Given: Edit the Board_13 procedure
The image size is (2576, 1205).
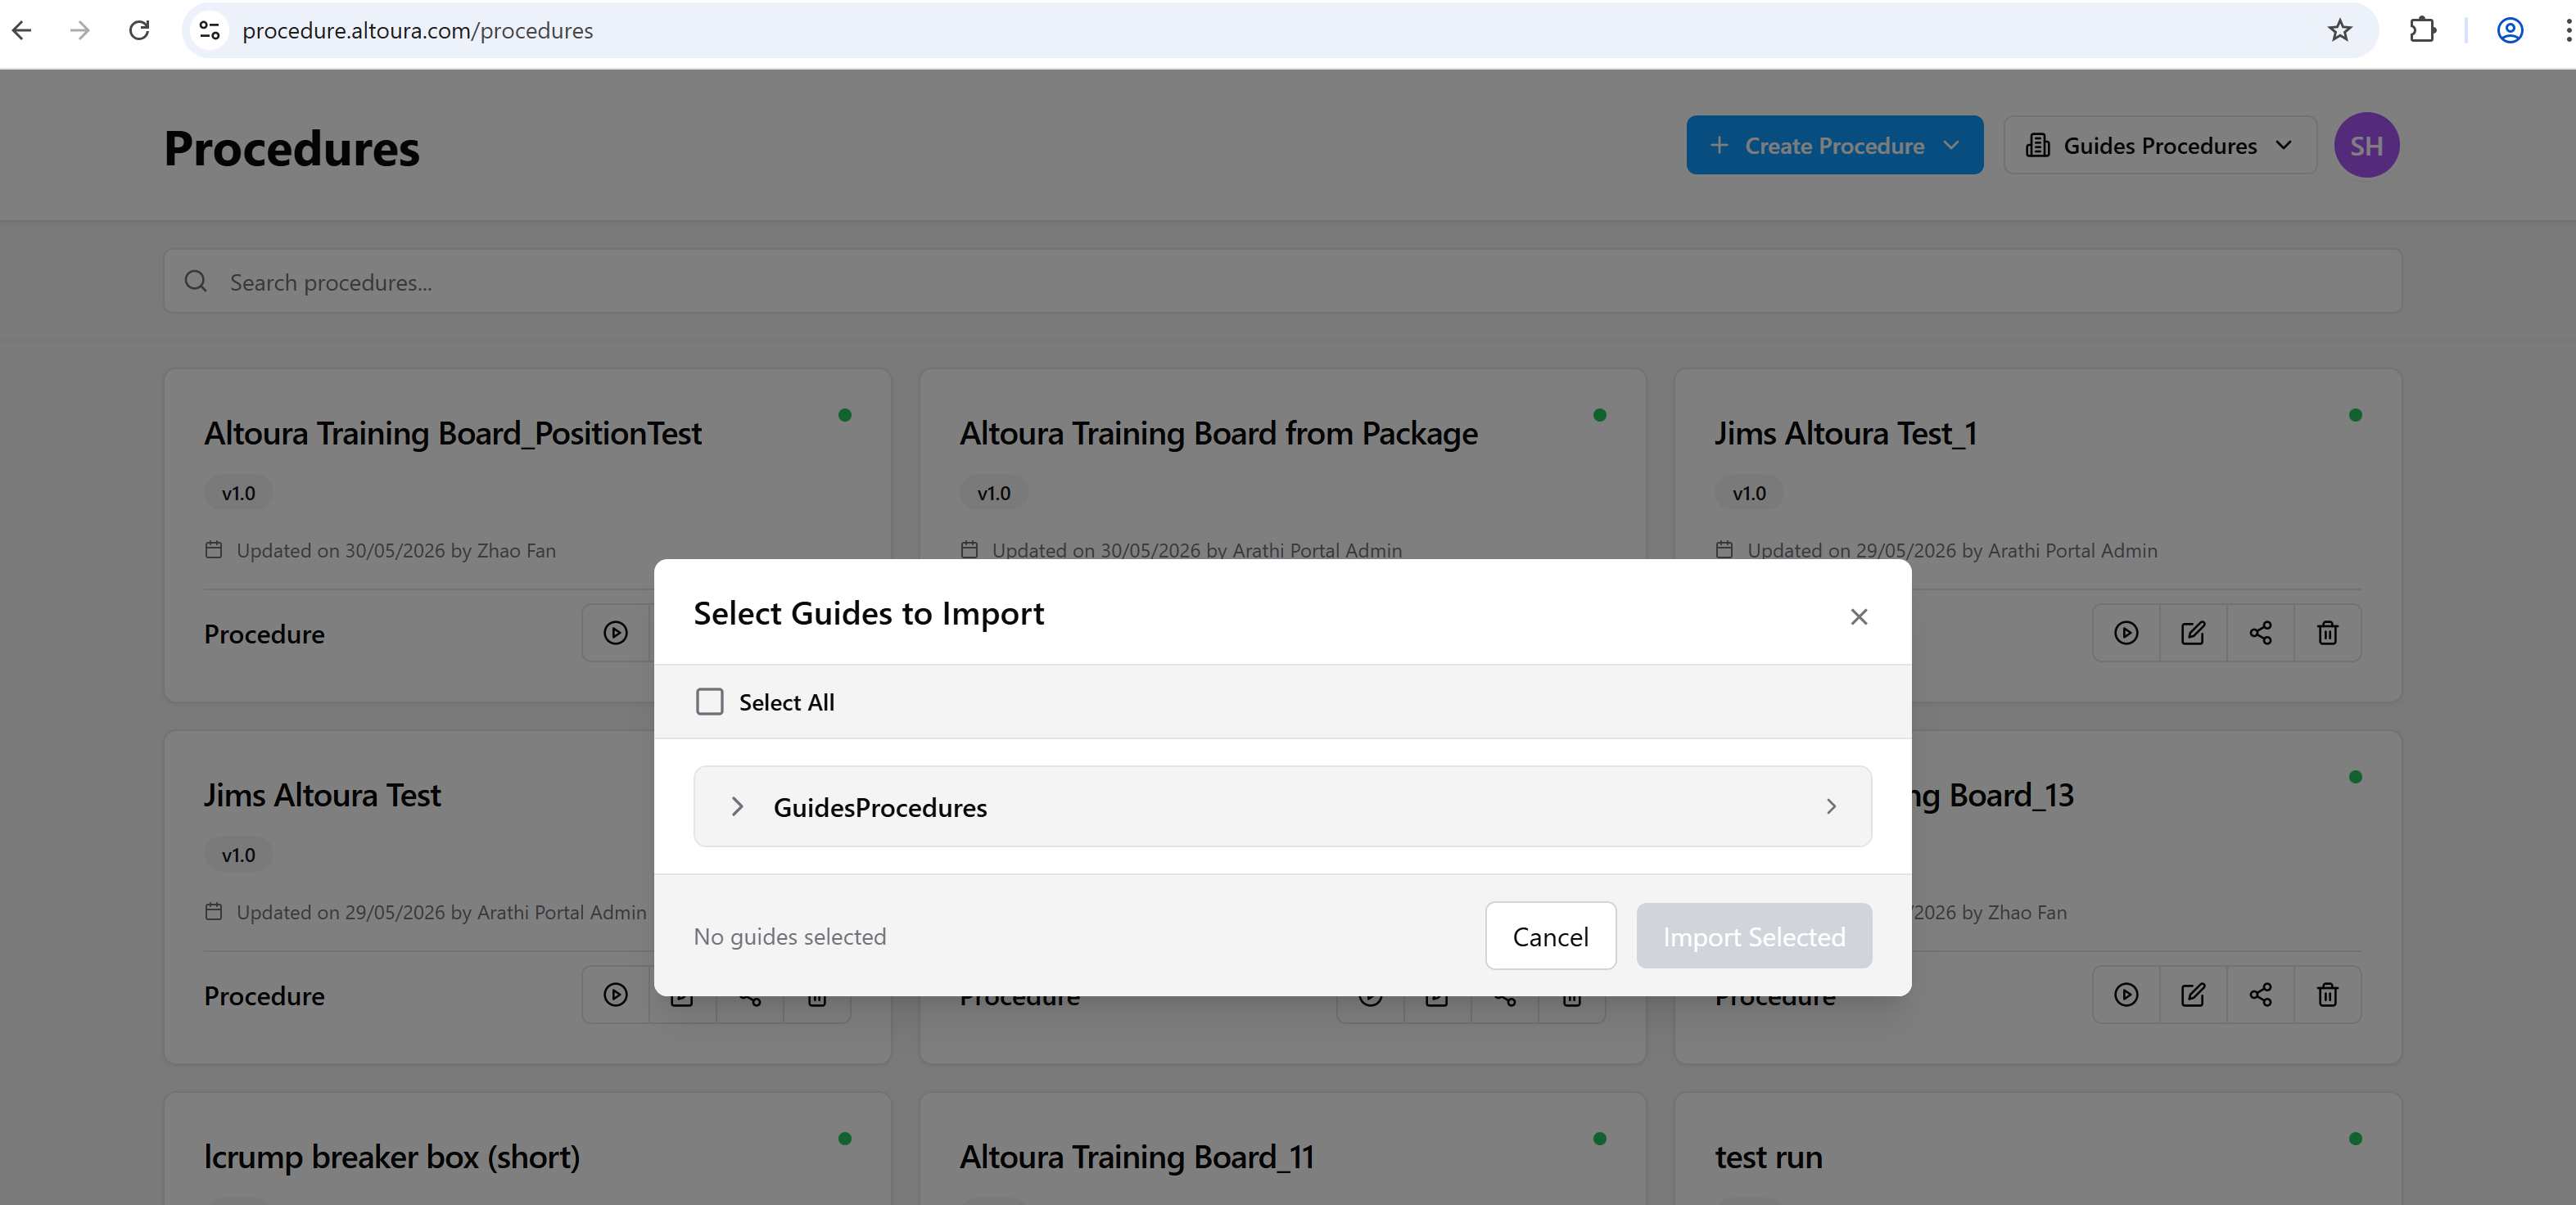Looking at the screenshot, I should pyautogui.click(x=2193, y=995).
